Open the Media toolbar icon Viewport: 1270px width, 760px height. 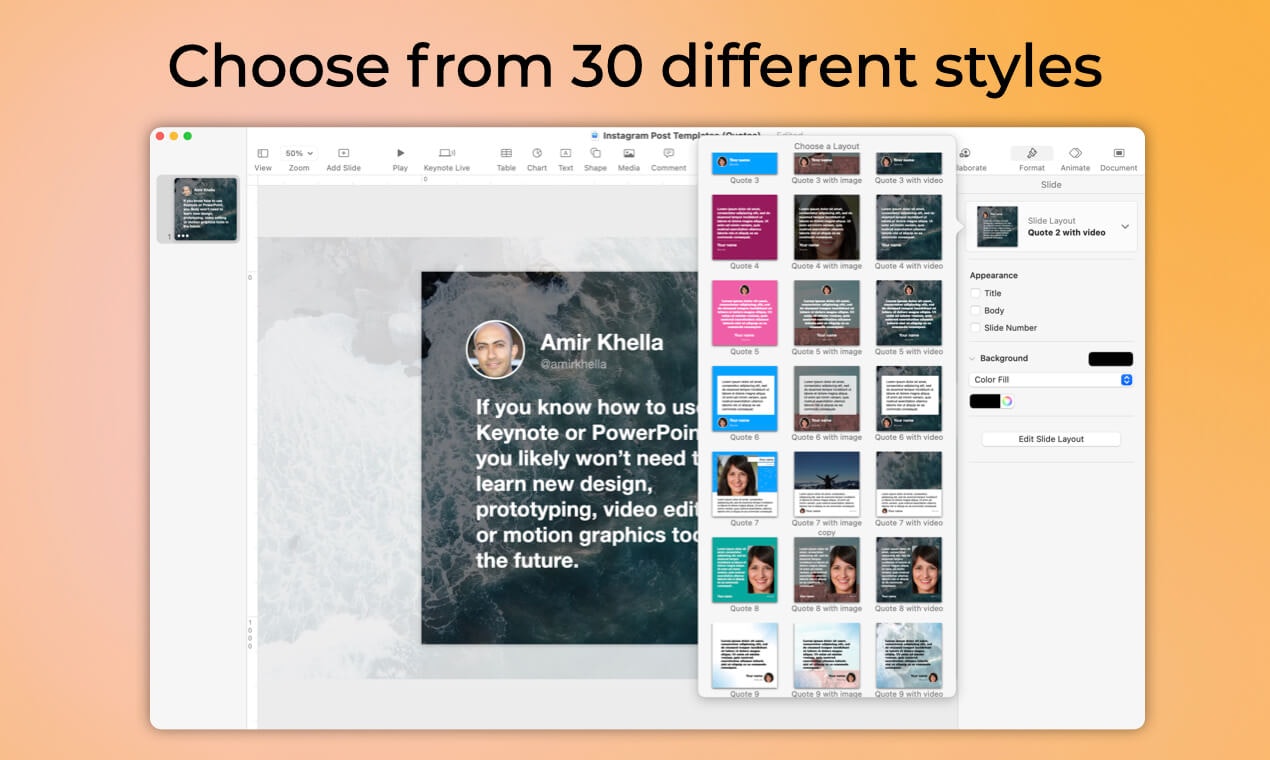coord(629,153)
